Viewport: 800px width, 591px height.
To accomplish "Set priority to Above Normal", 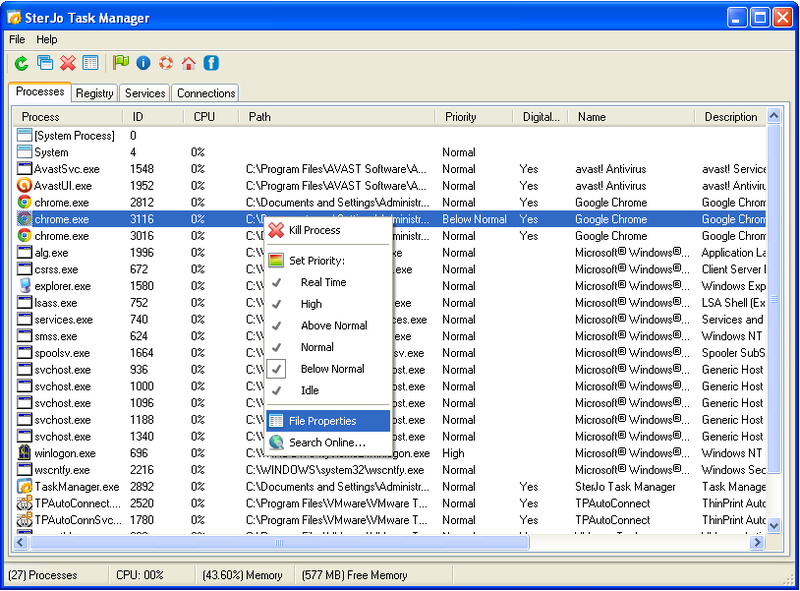I will click(328, 326).
